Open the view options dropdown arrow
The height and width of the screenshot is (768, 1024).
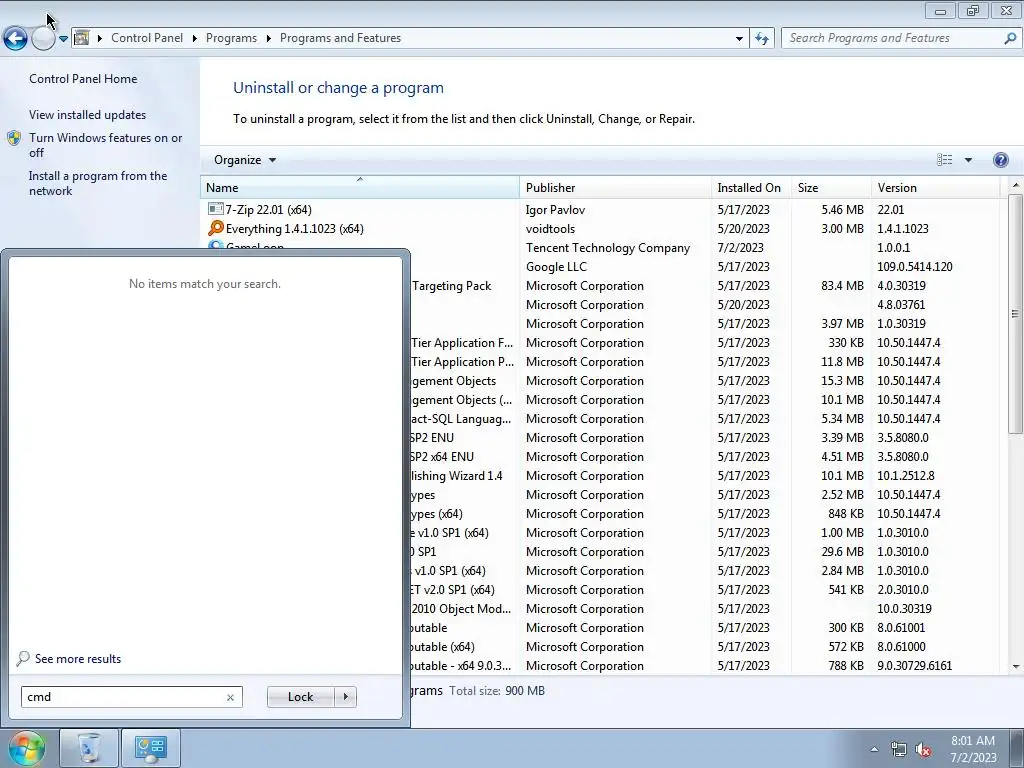[x=968, y=160]
